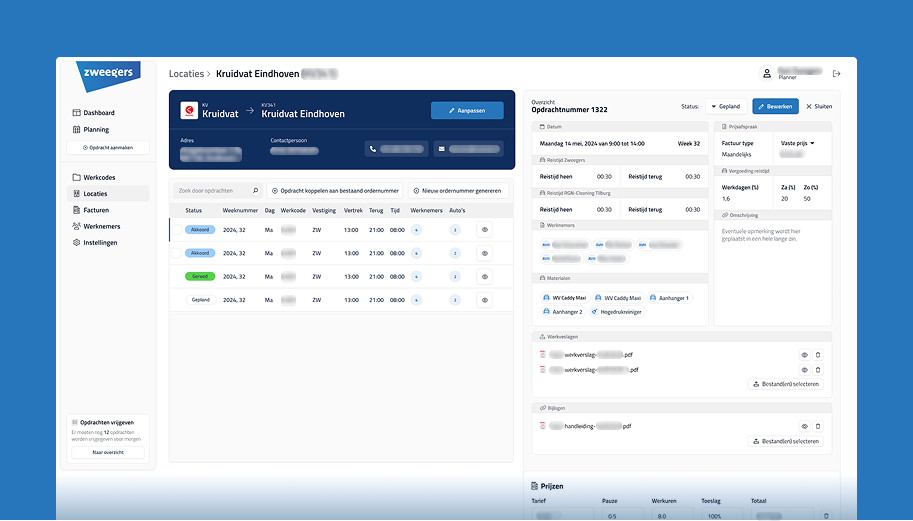913x521 pixels.
Task: Click the phone icon in the Kruidvat header
Action: click(x=372, y=150)
